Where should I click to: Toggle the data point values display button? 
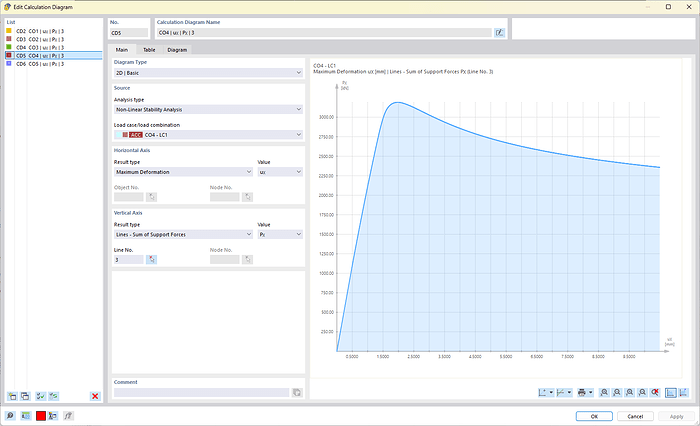point(683,392)
